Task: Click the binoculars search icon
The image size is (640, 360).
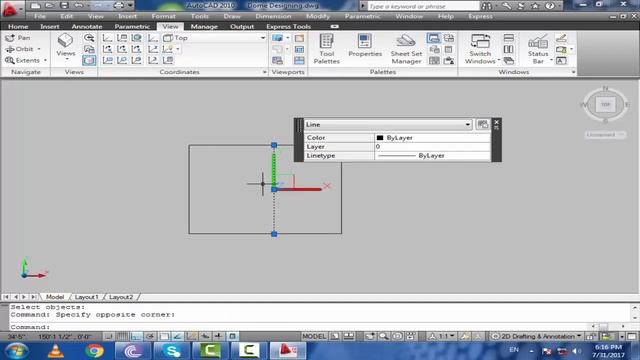Action: (487, 6)
